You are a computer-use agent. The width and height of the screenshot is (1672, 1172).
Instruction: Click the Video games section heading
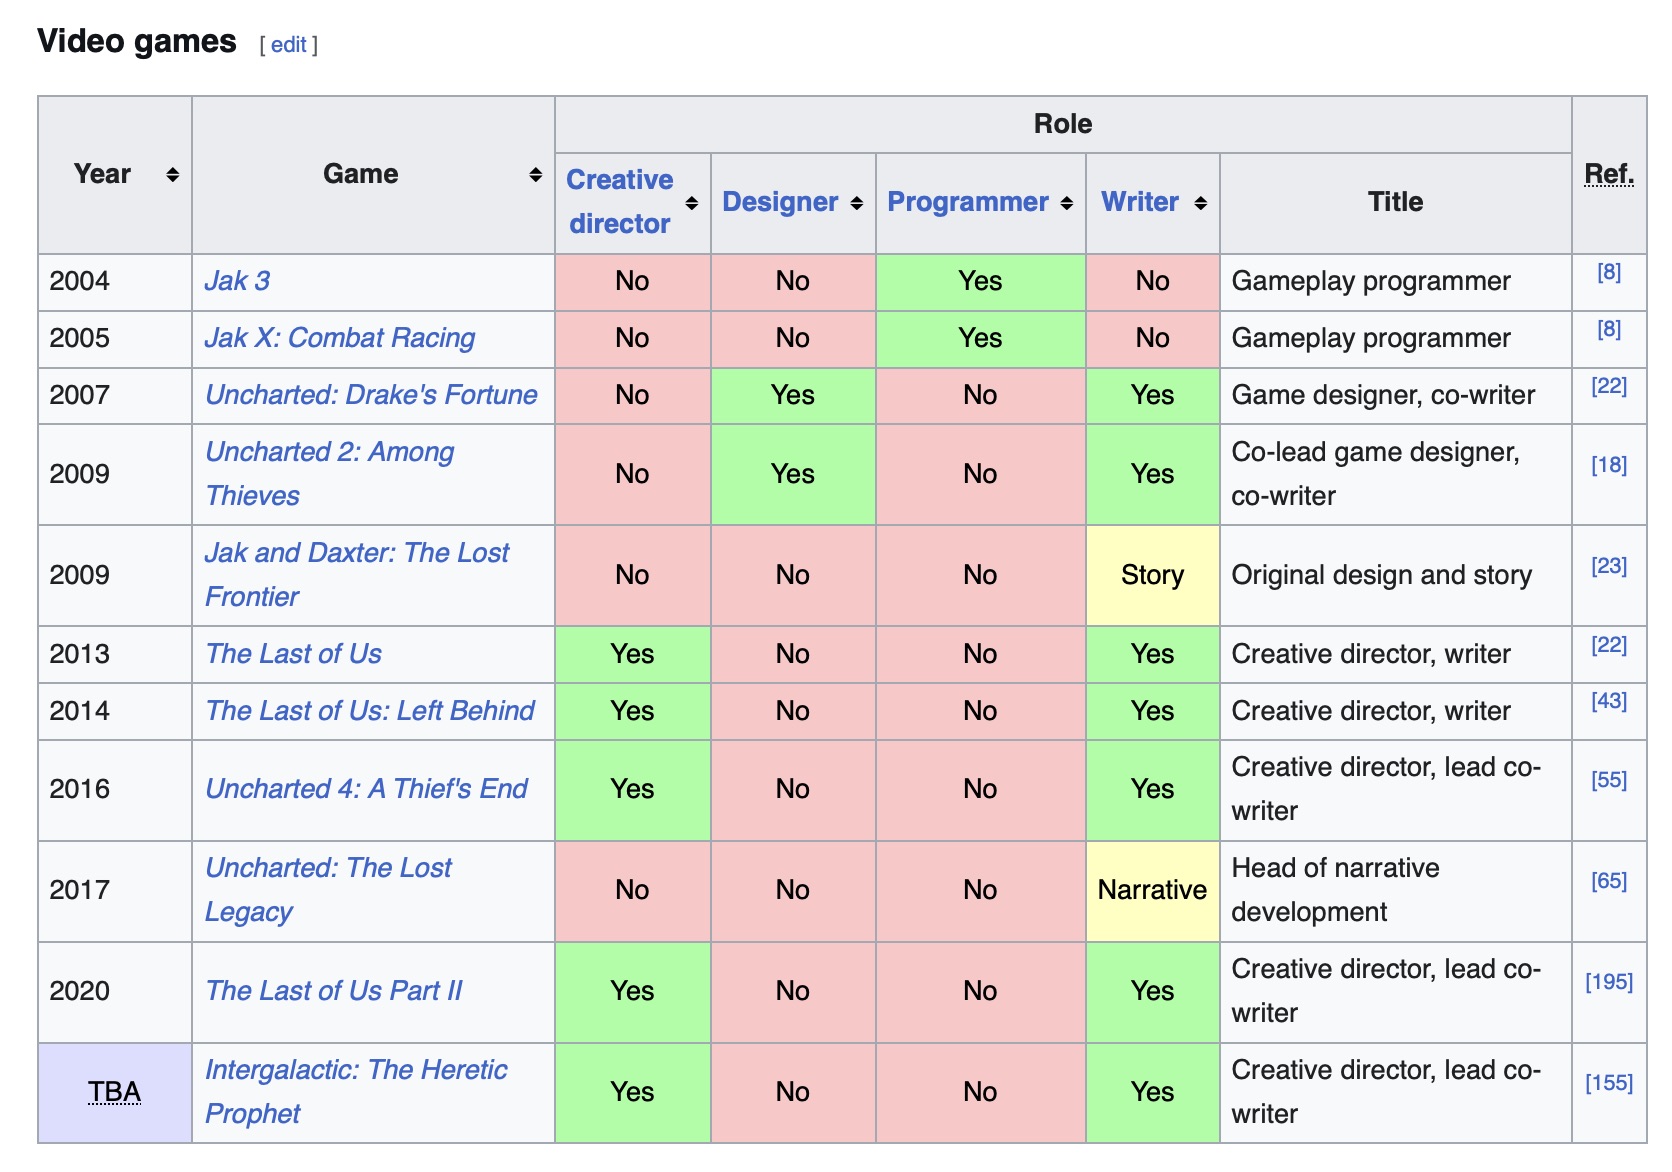(x=137, y=41)
